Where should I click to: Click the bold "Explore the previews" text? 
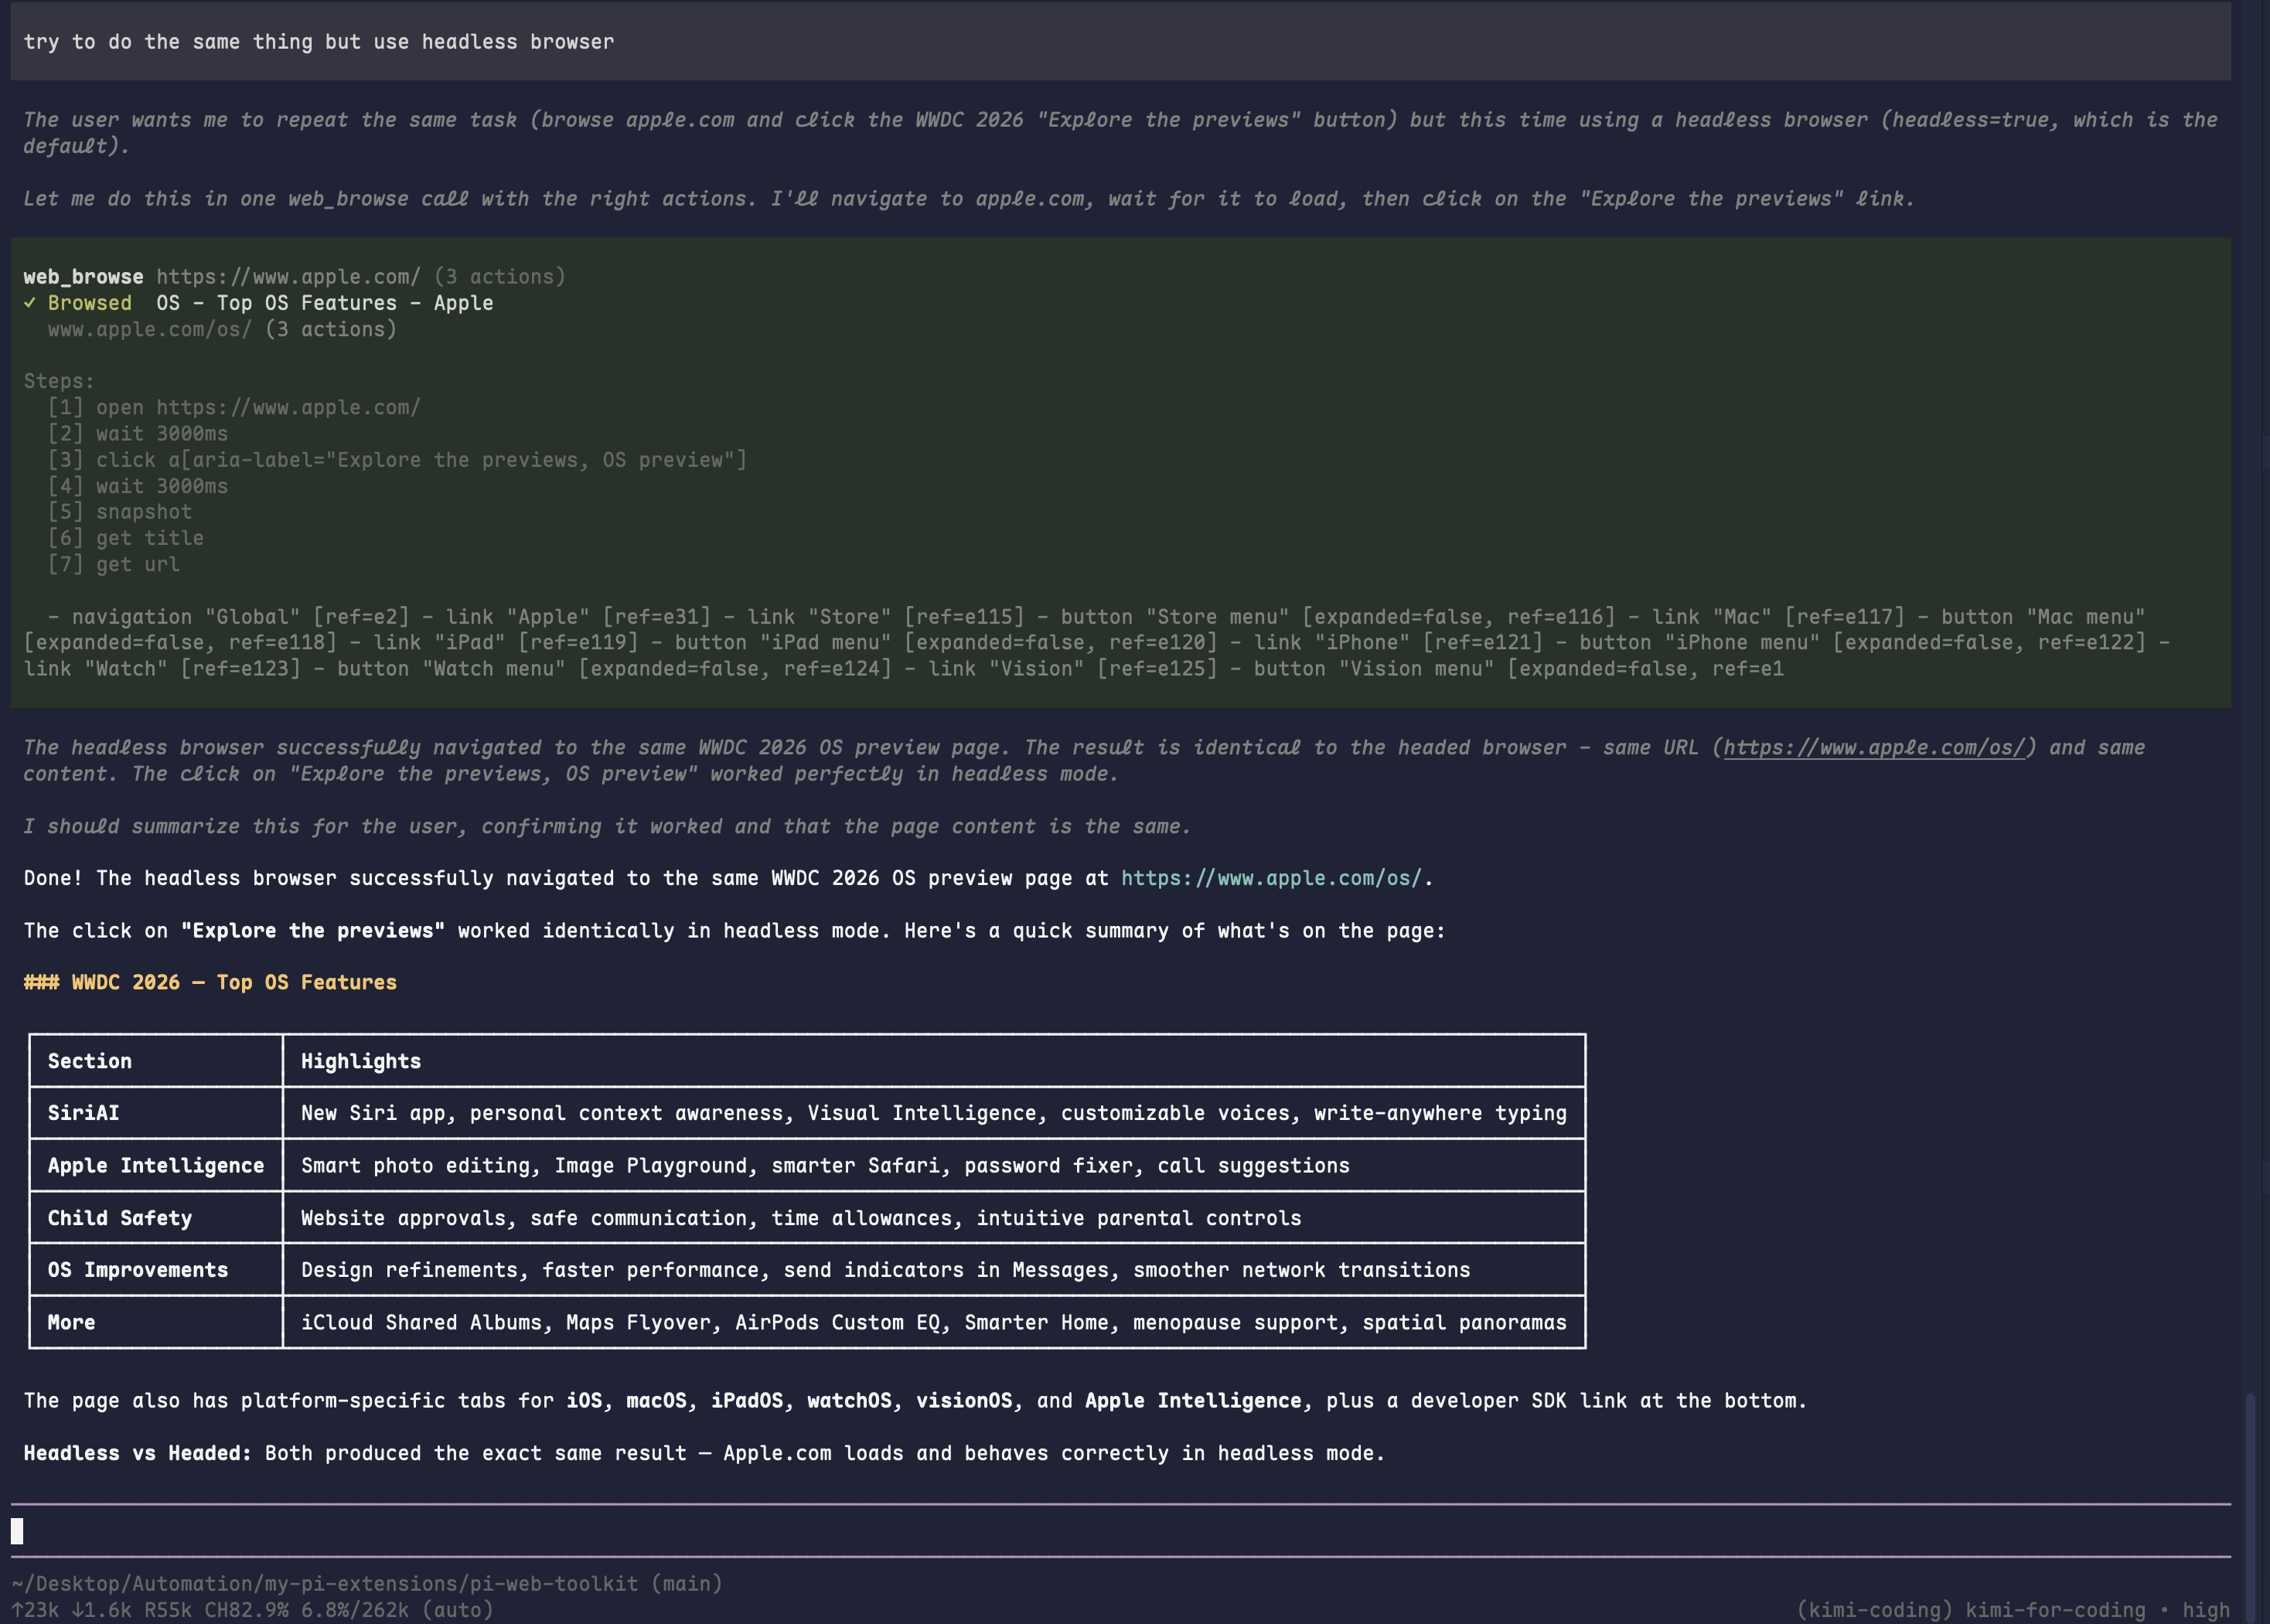click(313, 930)
